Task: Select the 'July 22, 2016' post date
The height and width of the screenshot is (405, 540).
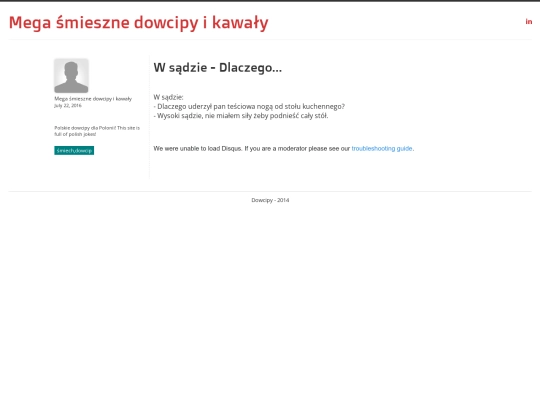Action: (68, 105)
